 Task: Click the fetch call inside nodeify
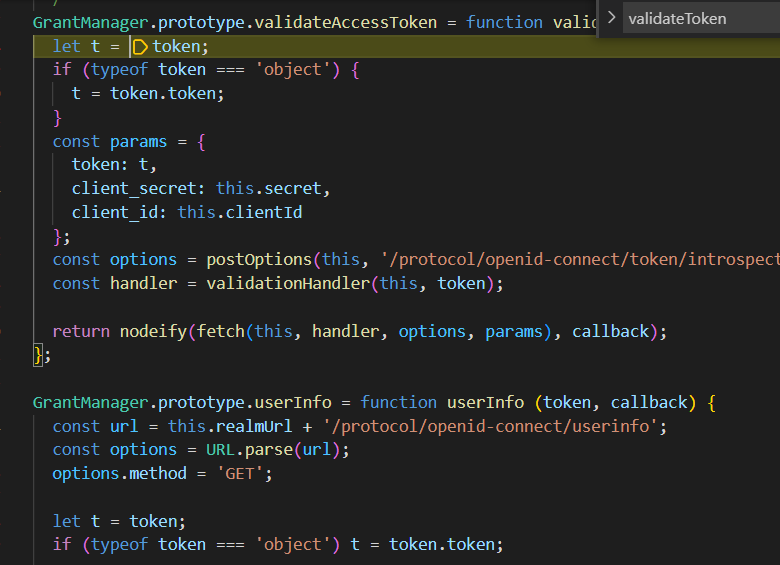[221, 331]
